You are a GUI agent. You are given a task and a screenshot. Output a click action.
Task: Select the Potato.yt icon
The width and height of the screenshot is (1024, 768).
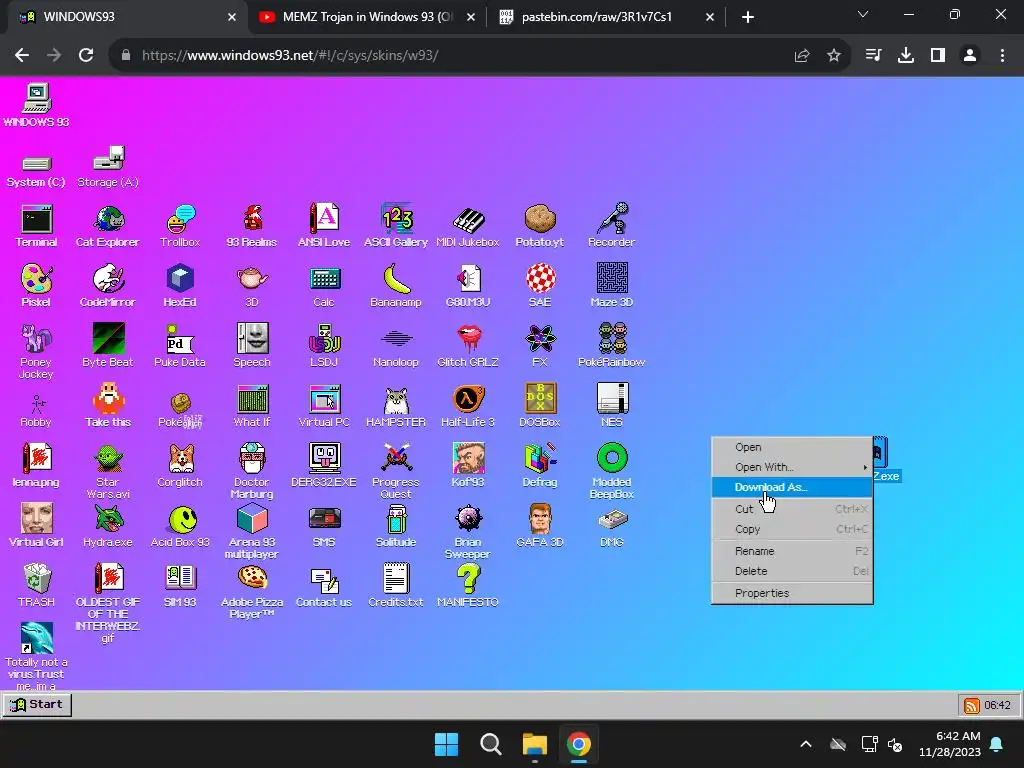pos(539,226)
